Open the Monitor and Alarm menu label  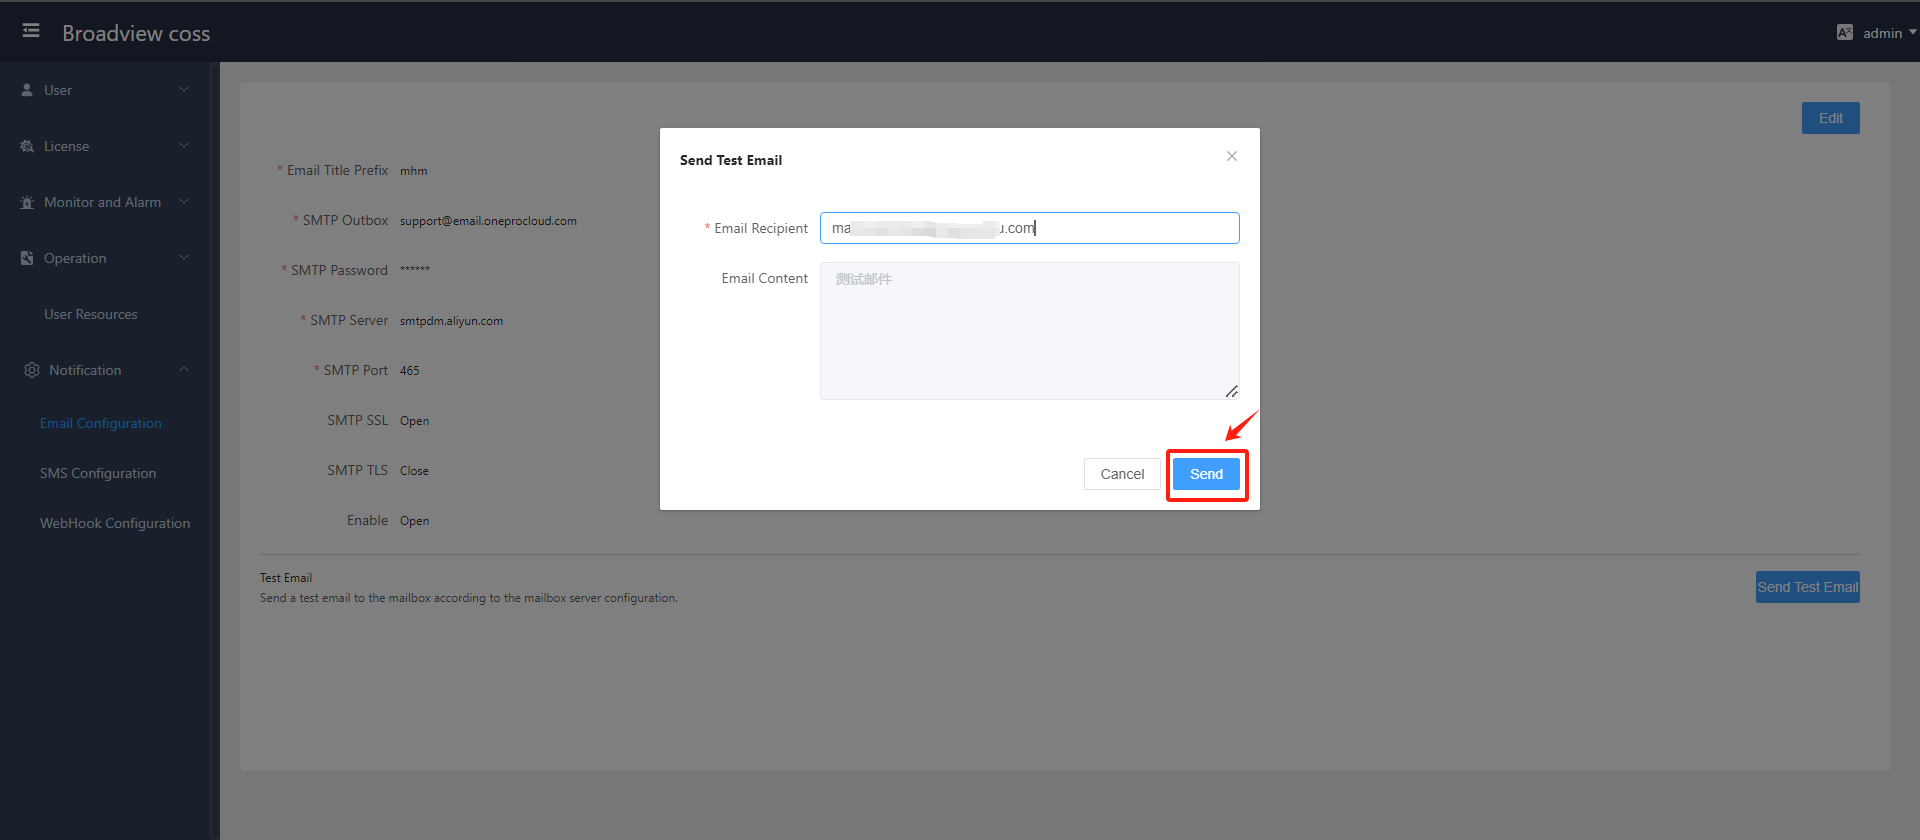[102, 202]
